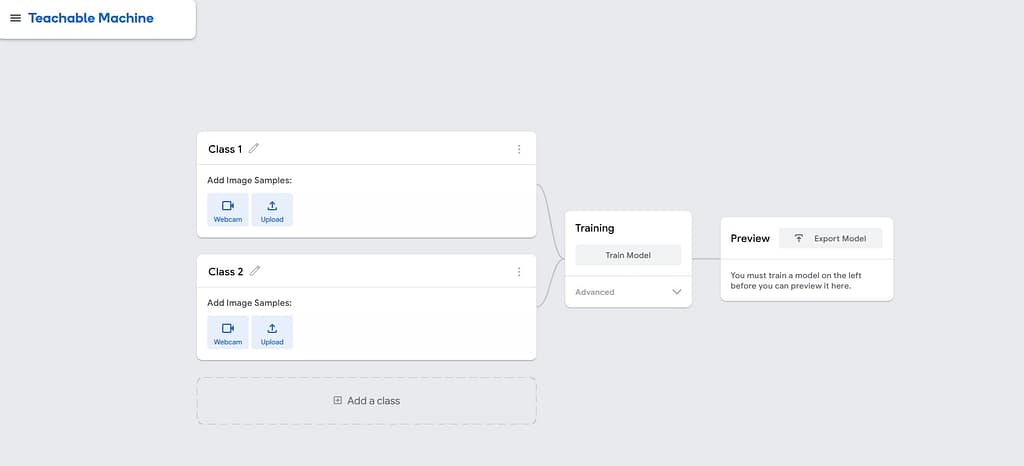
Task: Select the Class 2 name text
Action: coord(225,271)
